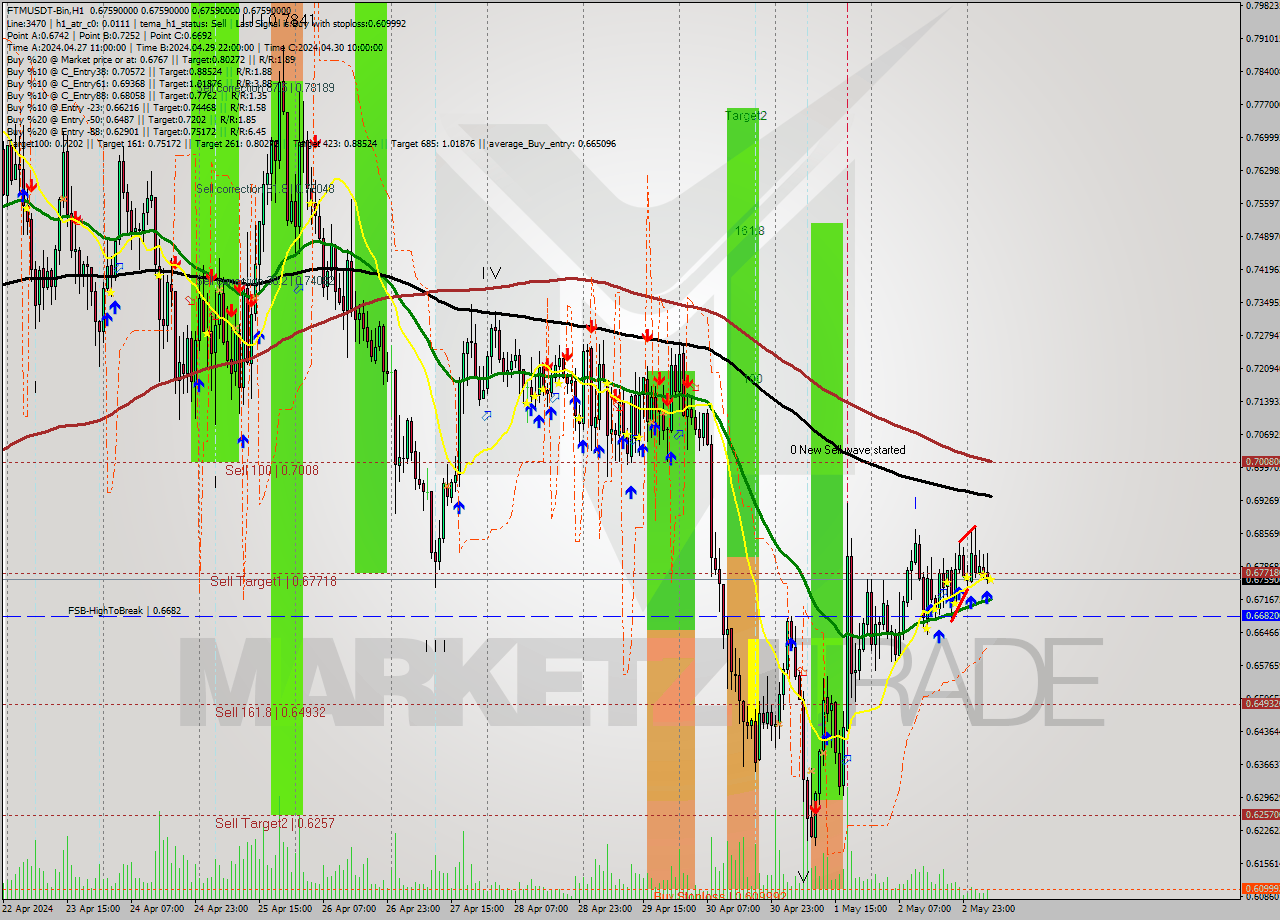Click the '2 May 07:00' time axis label
1280x920 pixels.
pyautogui.click(x=924, y=909)
